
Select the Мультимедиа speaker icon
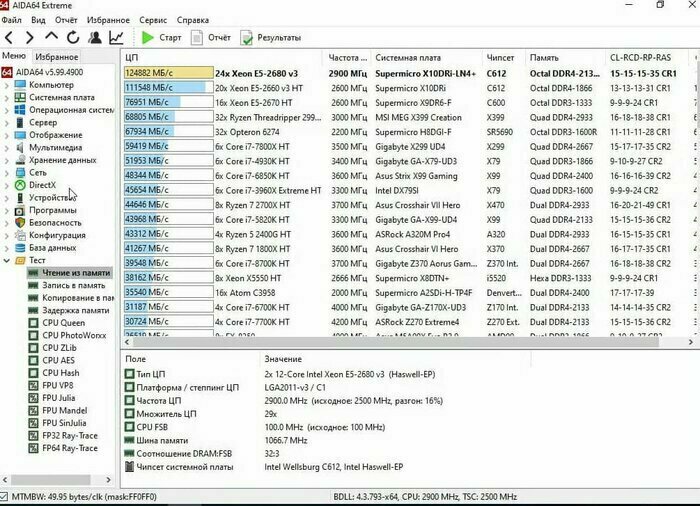(20, 147)
